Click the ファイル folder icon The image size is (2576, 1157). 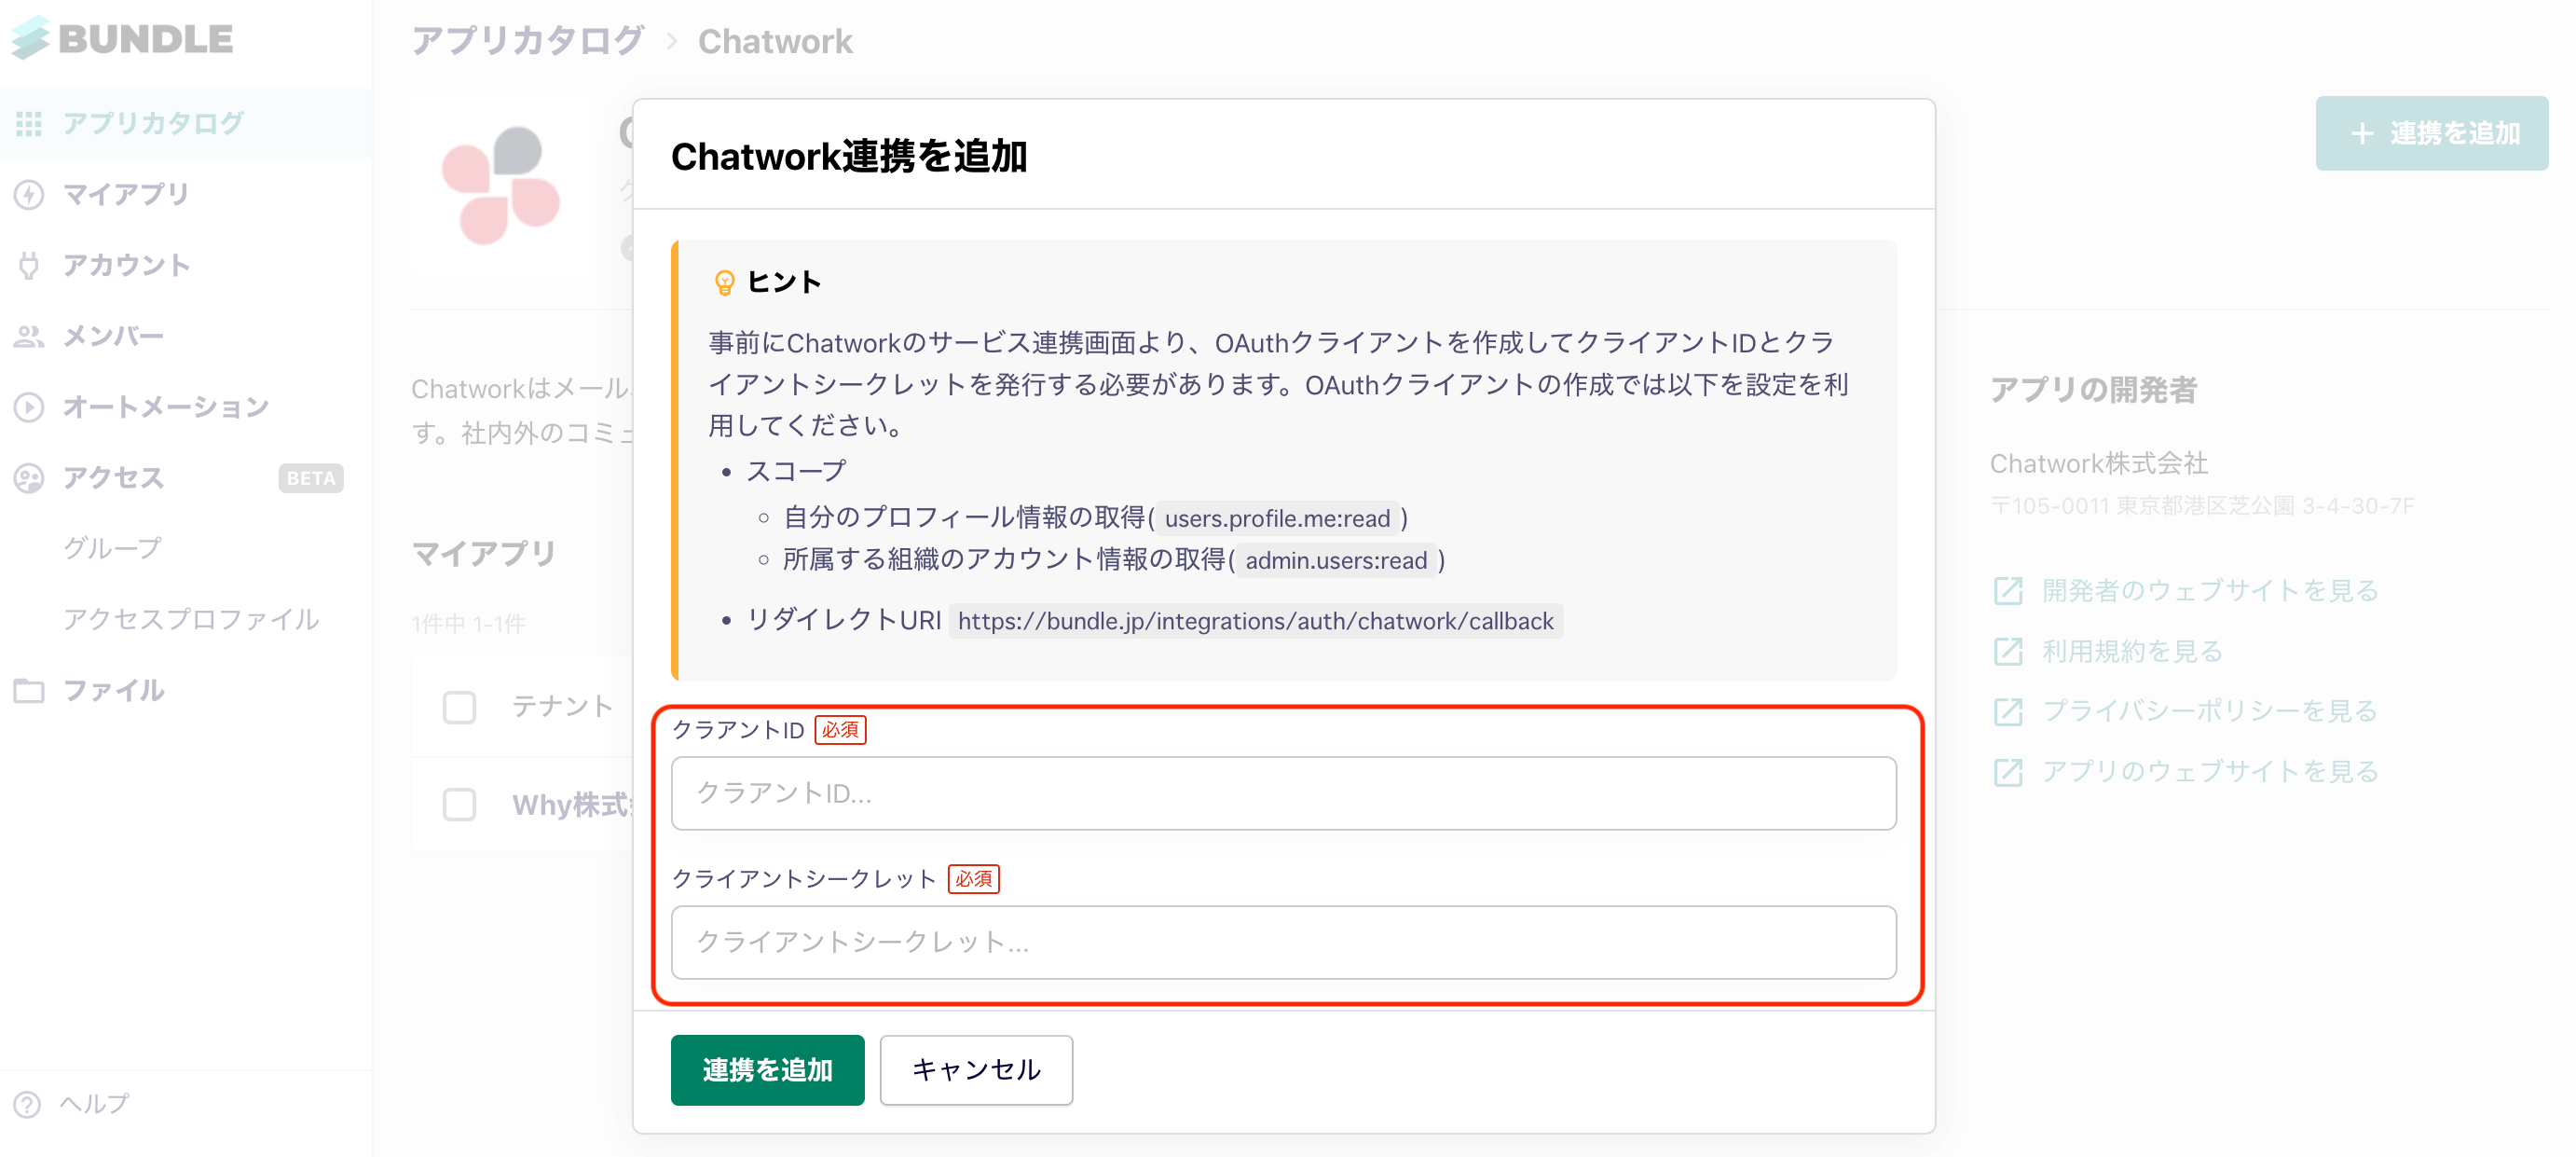click(29, 690)
